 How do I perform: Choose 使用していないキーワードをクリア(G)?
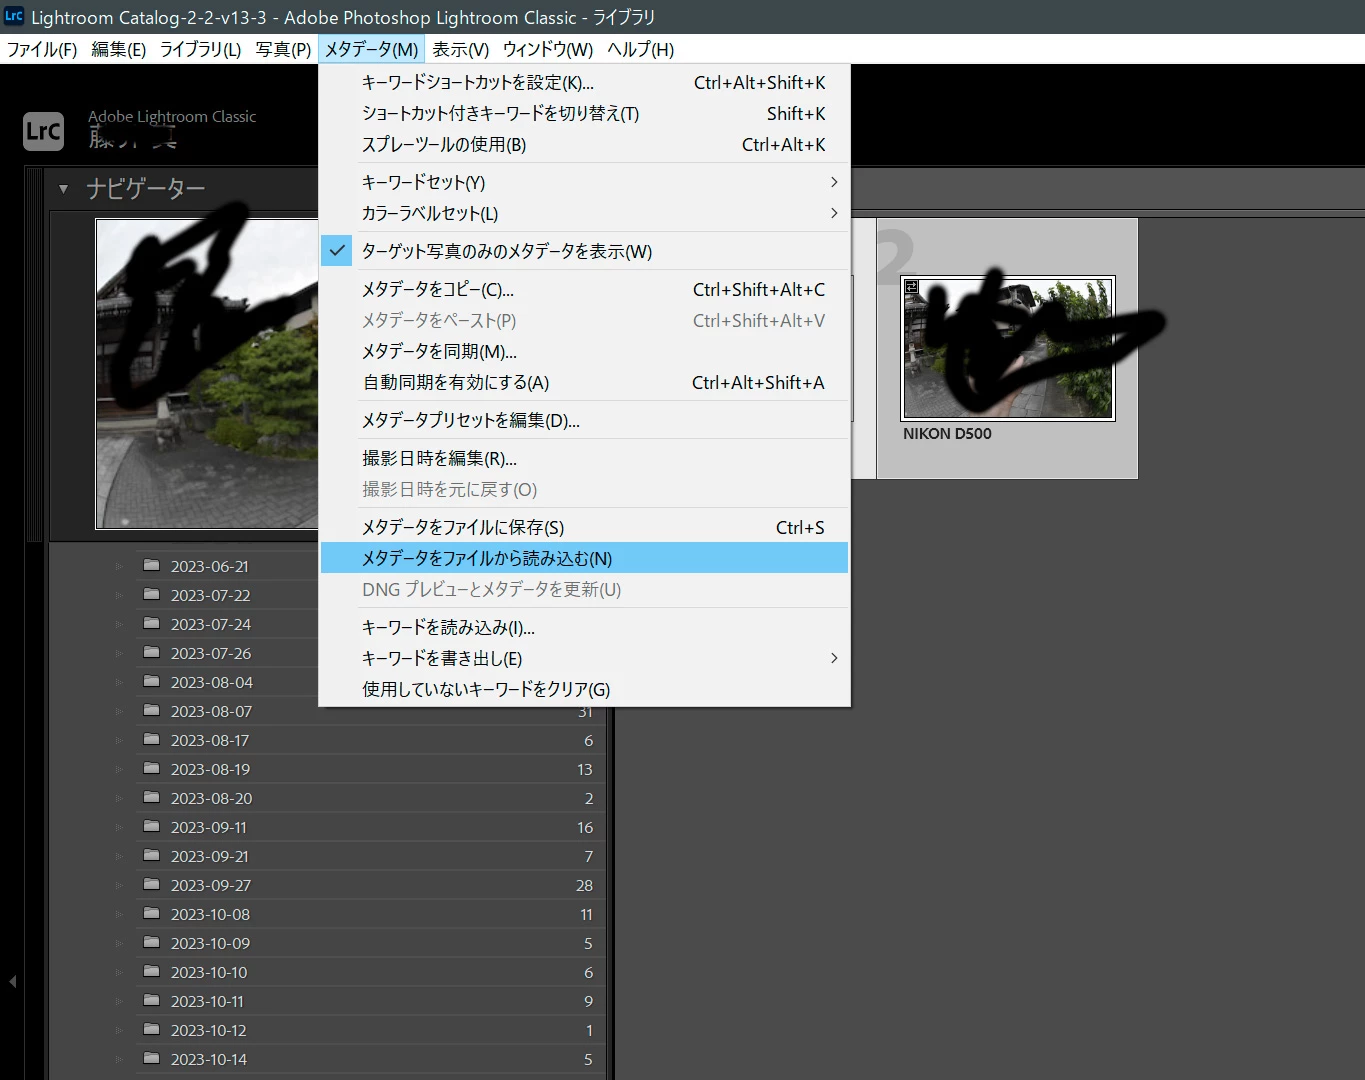584,690
